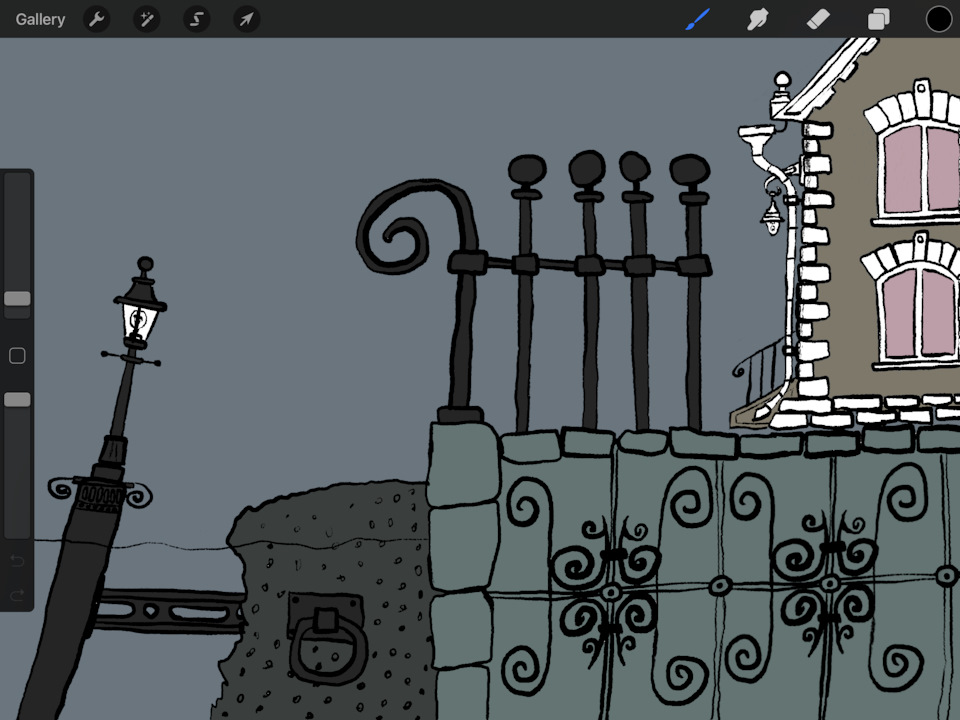The image size is (960, 720).
Task: Activate the Selection tool
Action: coord(197,20)
